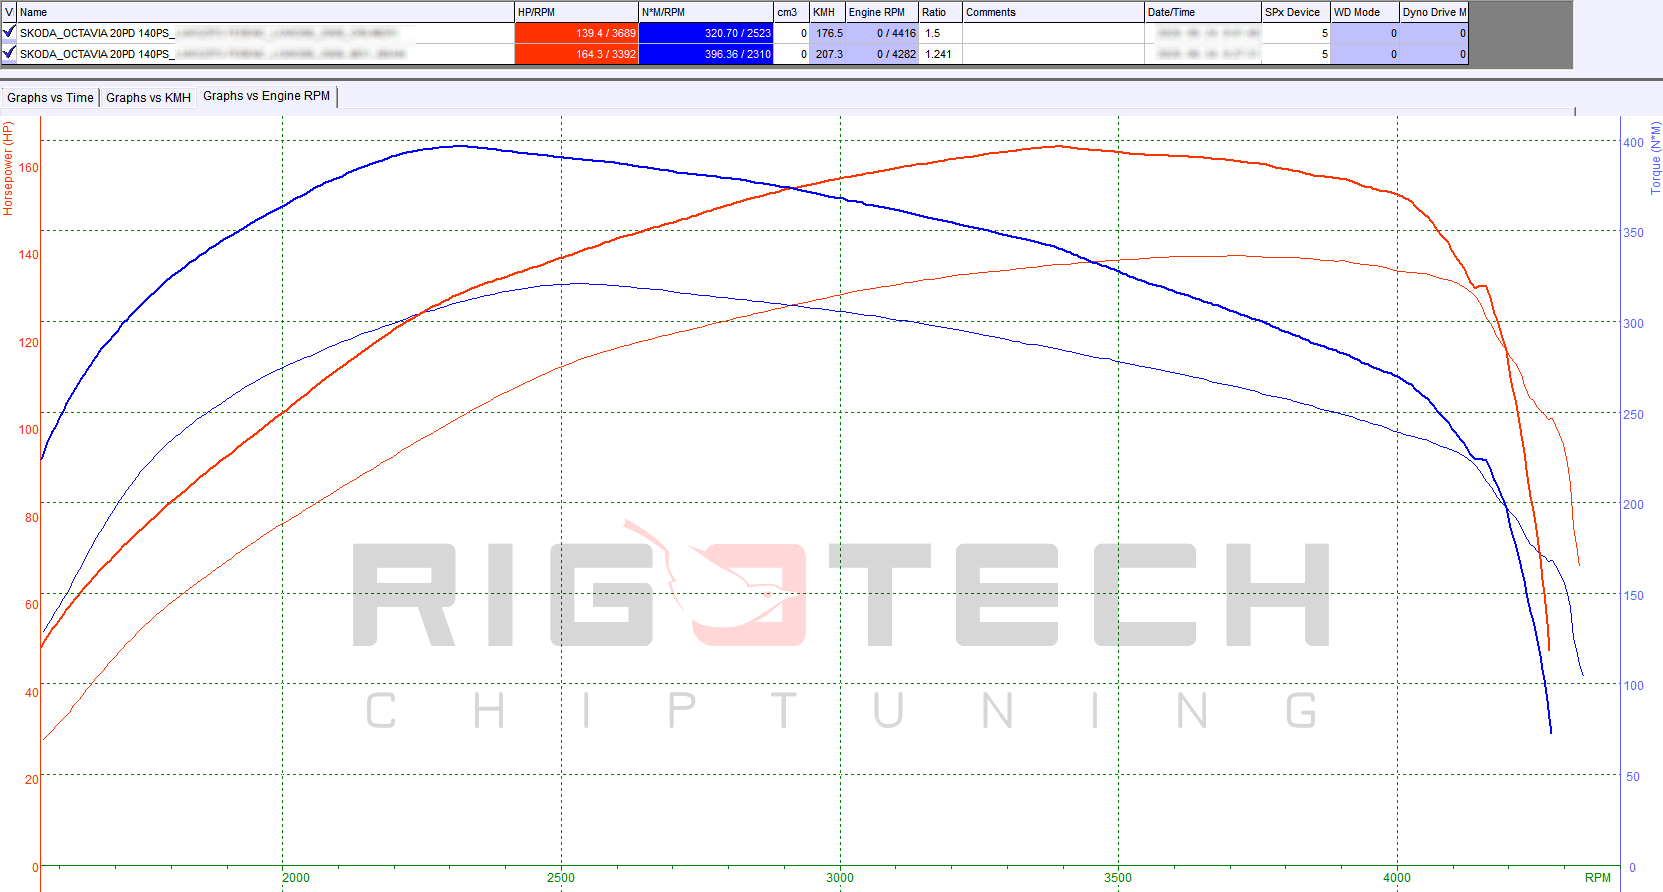Select the red 139.4 / 3689 horsepower cell
This screenshot has width=1663, height=892.
[576, 33]
